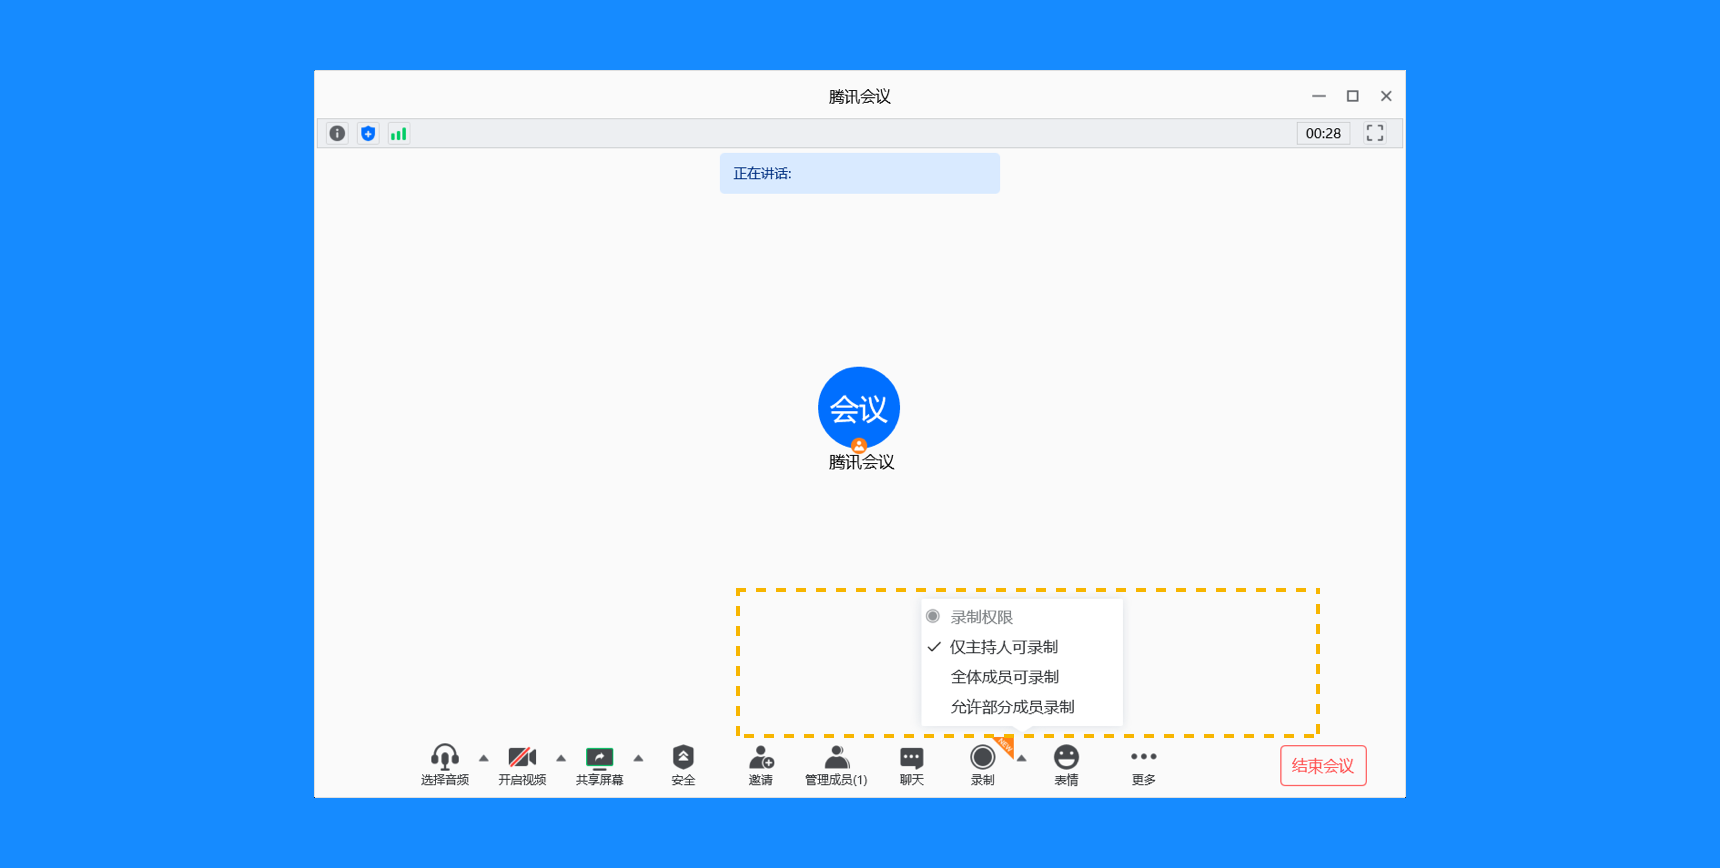Collapse the recording permissions arrow beside 录制
This screenshot has width=1720, height=868.
click(x=1022, y=758)
